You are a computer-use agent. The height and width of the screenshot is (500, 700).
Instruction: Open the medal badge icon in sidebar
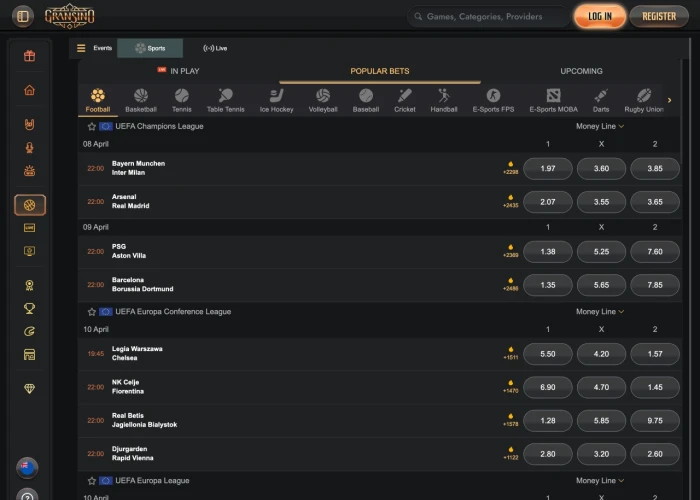pyautogui.click(x=29, y=285)
